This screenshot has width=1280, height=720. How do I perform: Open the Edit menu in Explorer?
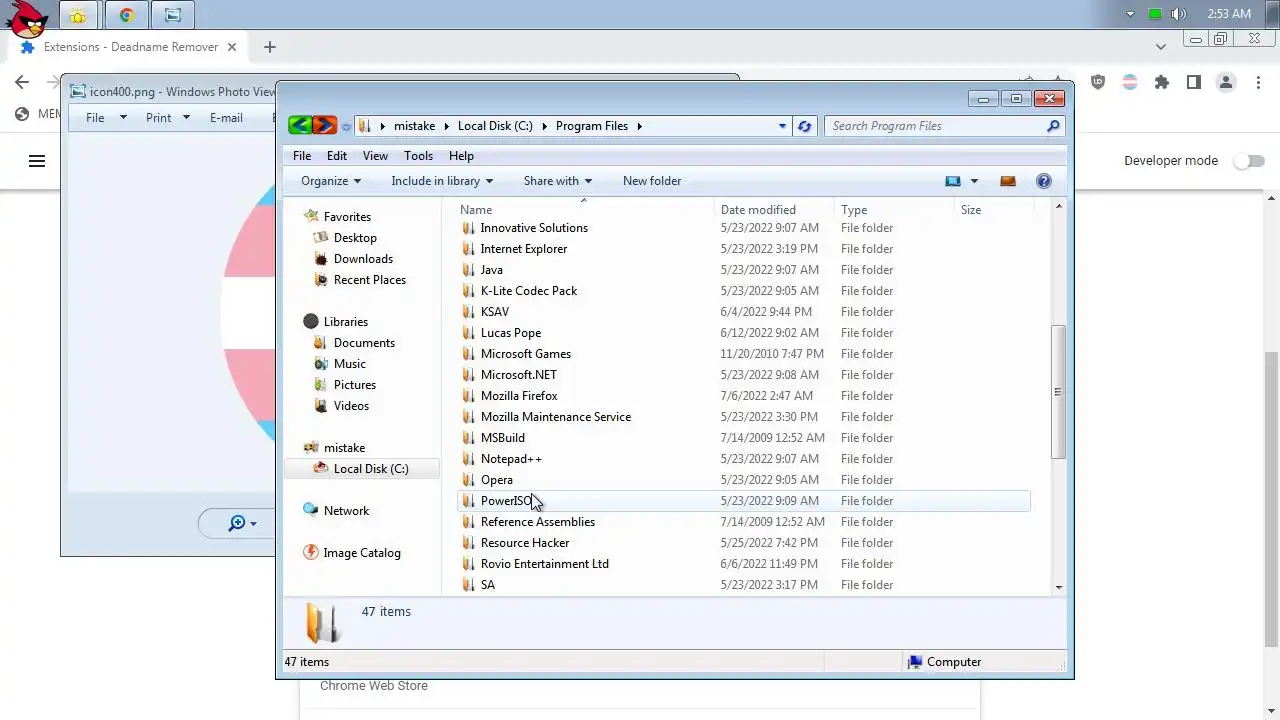tap(337, 156)
